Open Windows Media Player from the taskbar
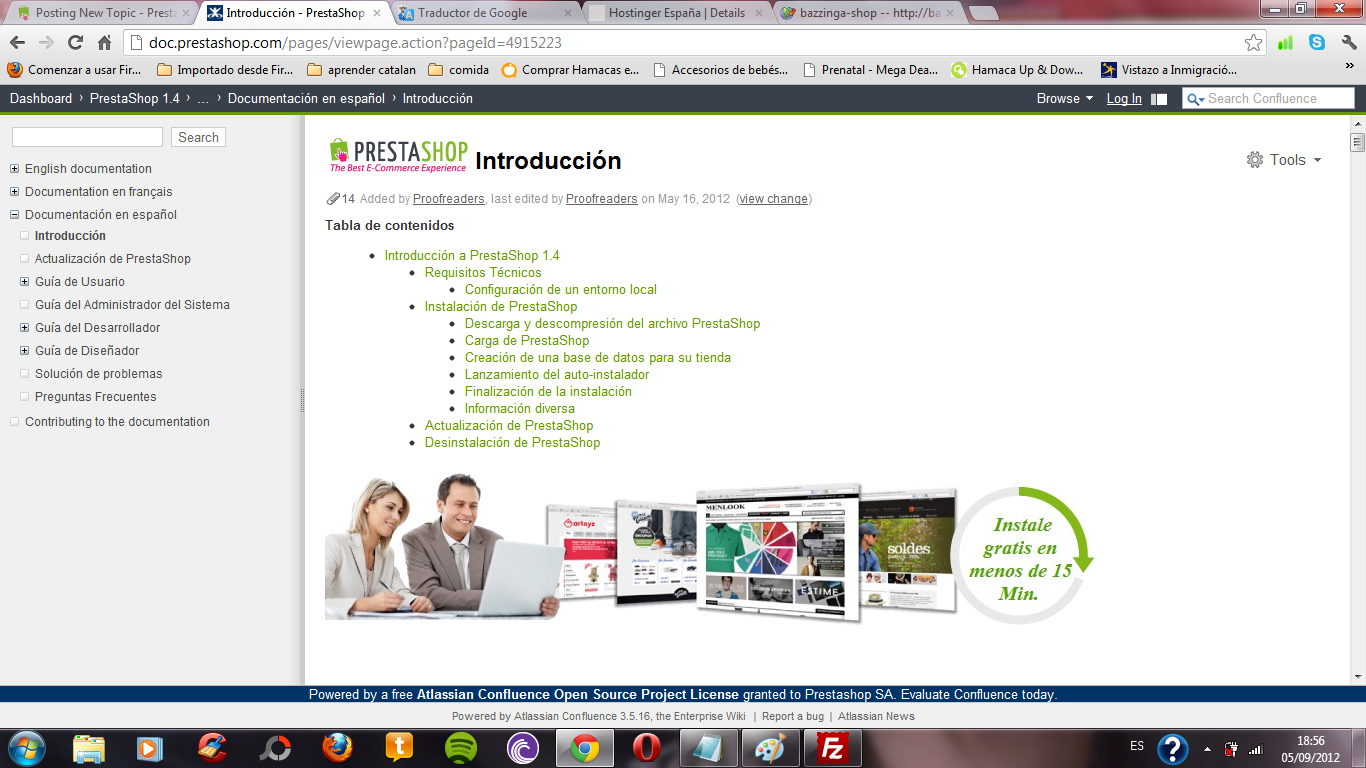1366x768 pixels. point(150,748)
